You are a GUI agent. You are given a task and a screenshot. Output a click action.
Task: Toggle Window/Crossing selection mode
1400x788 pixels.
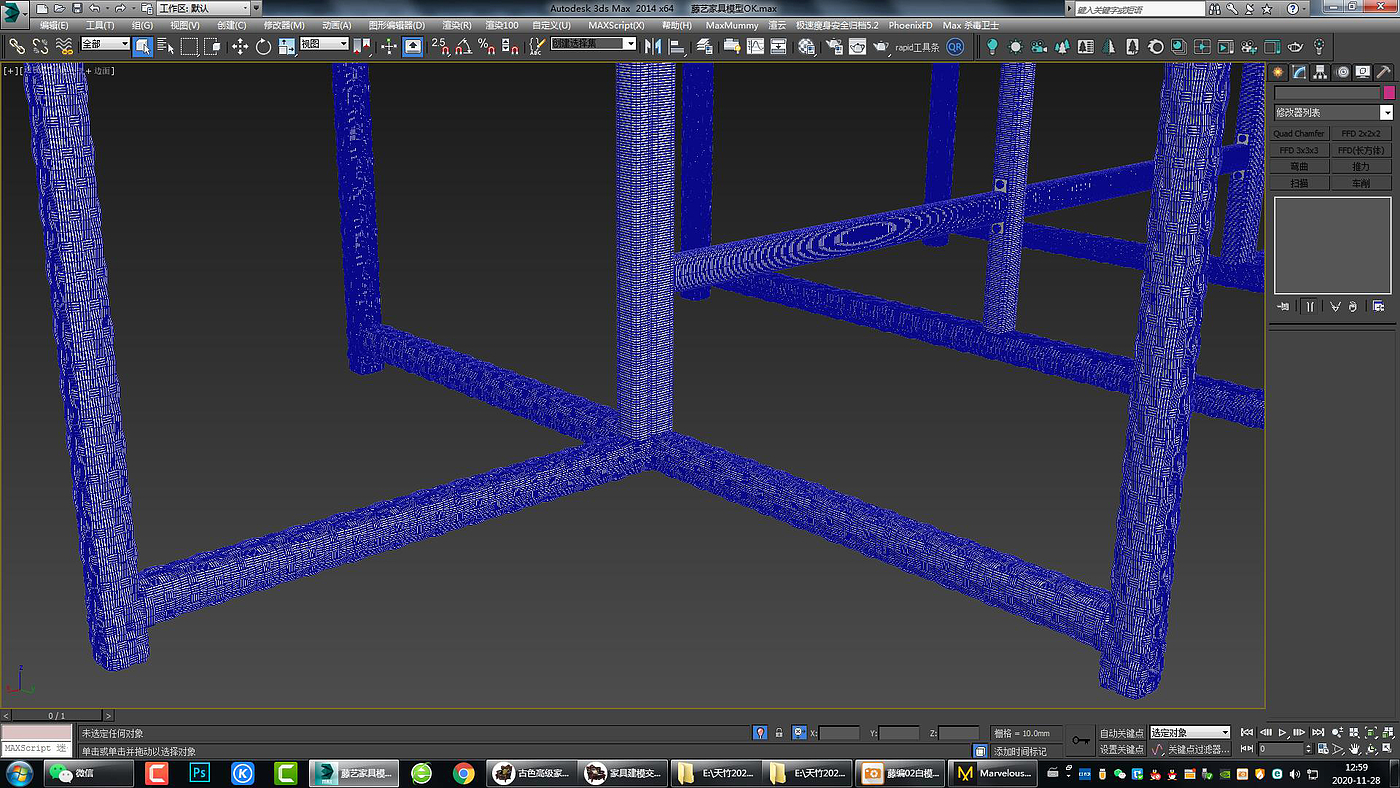[212, 46]
